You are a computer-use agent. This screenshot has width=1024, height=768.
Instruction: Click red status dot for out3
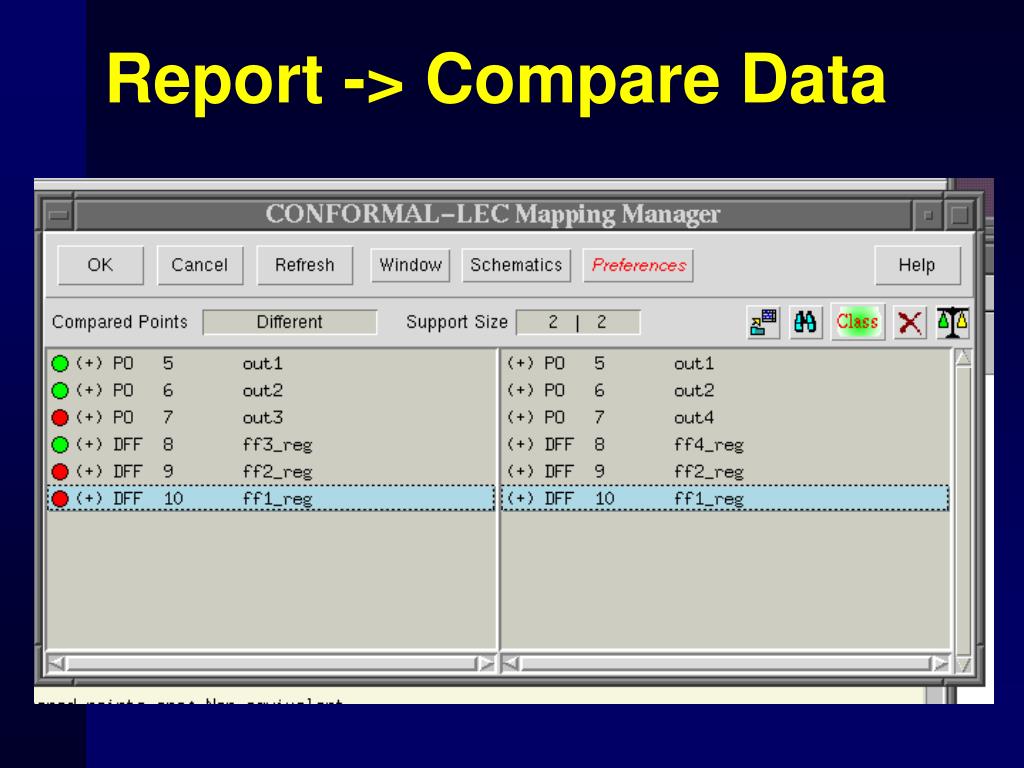pyautogui.click(x=60, y=417)
